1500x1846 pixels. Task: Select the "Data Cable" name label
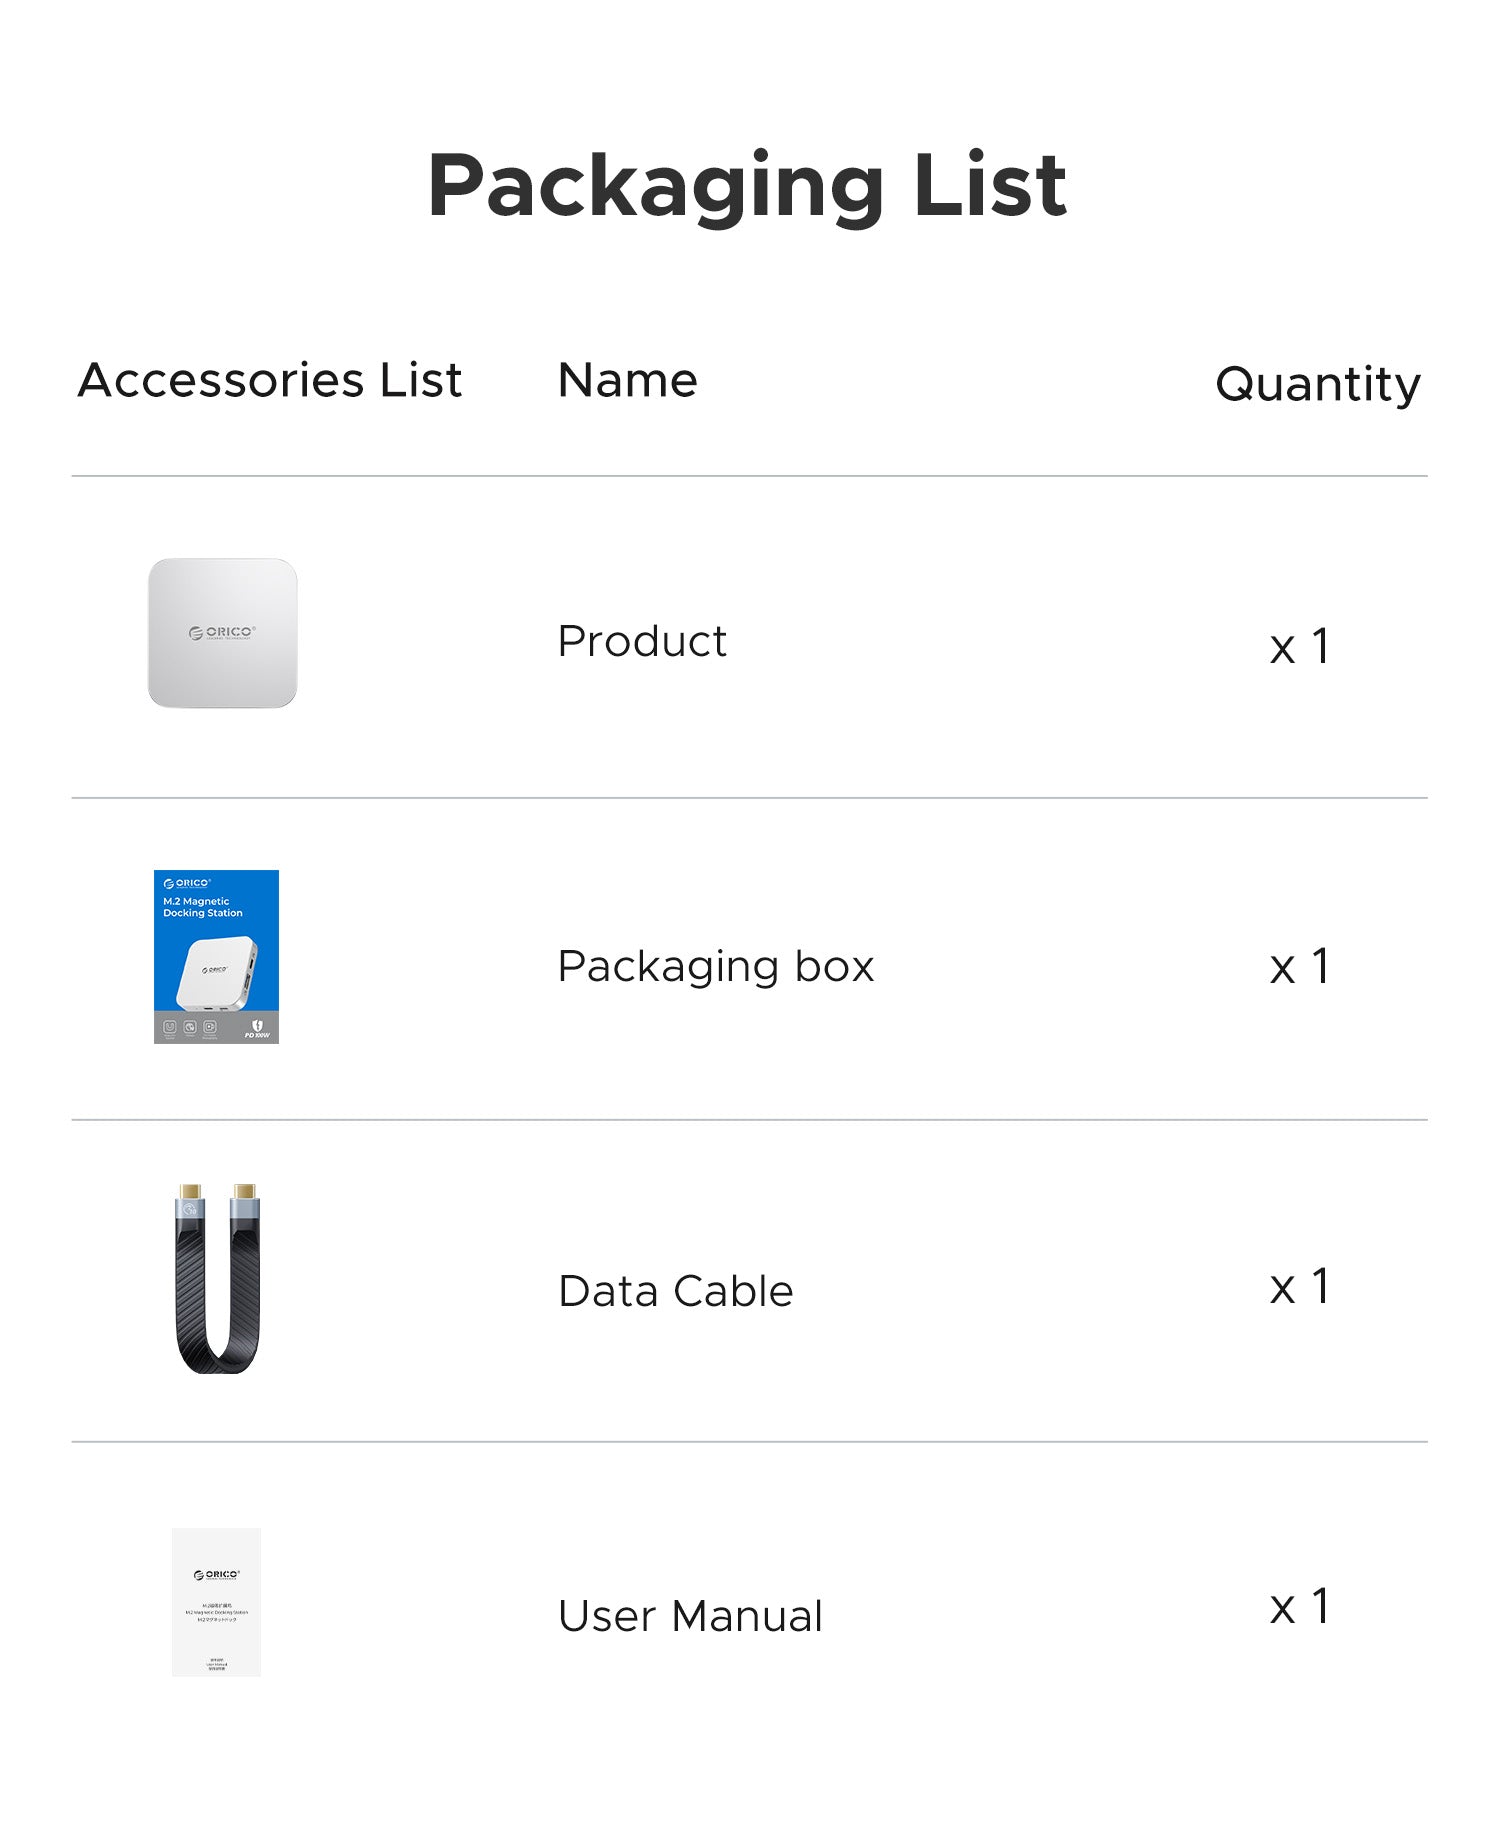coord(675,1291)
